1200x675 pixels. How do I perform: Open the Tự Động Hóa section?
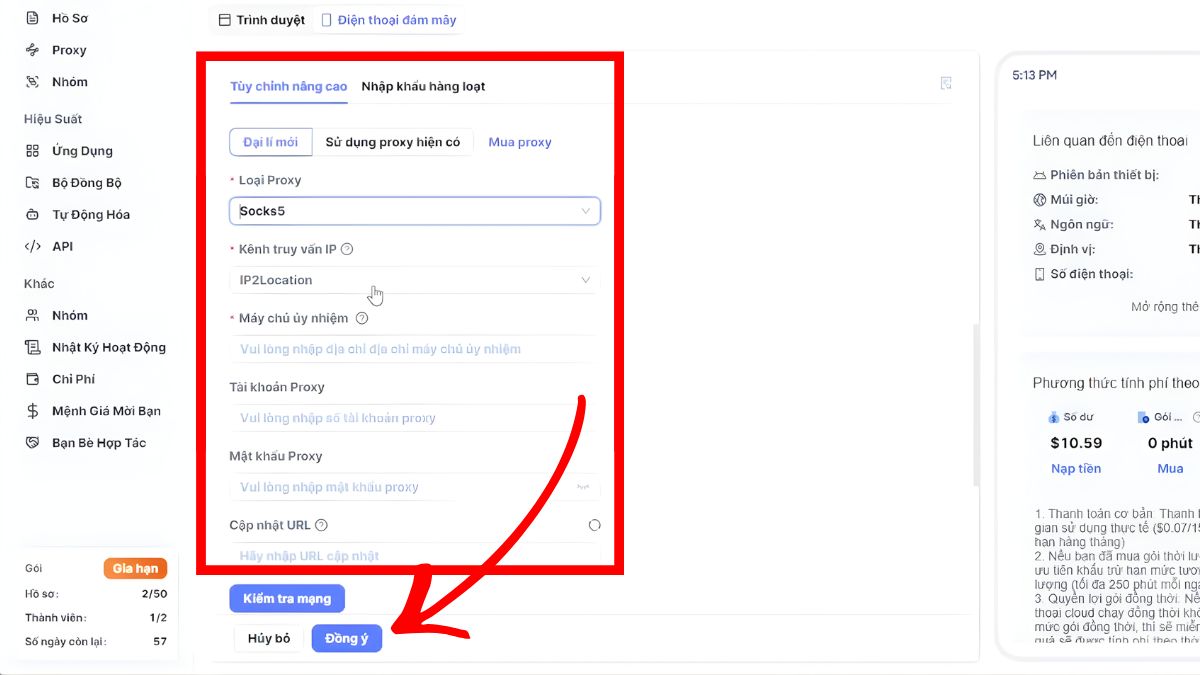[82, 214]
